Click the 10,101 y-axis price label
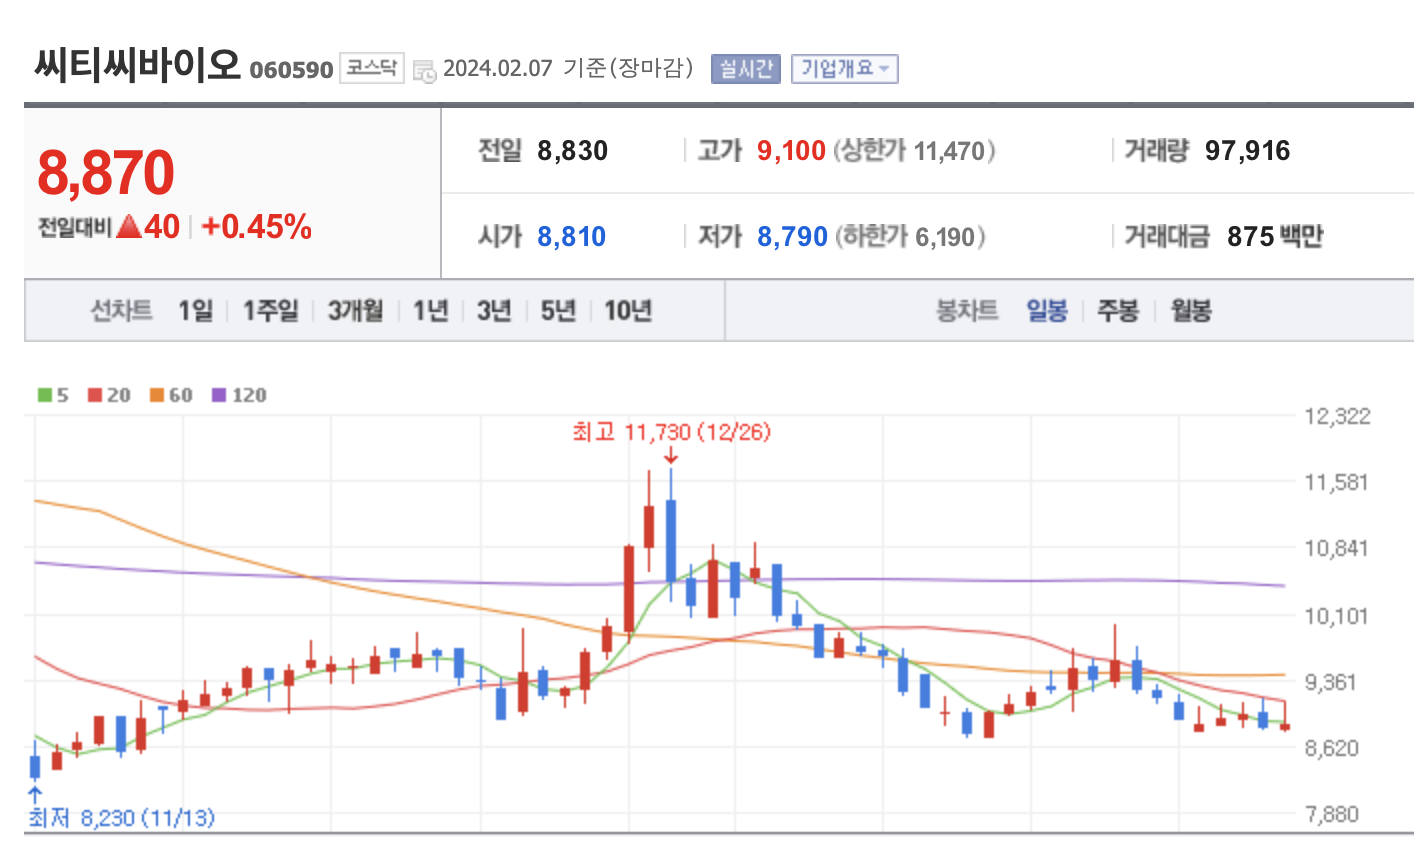 pos(1335,615)
